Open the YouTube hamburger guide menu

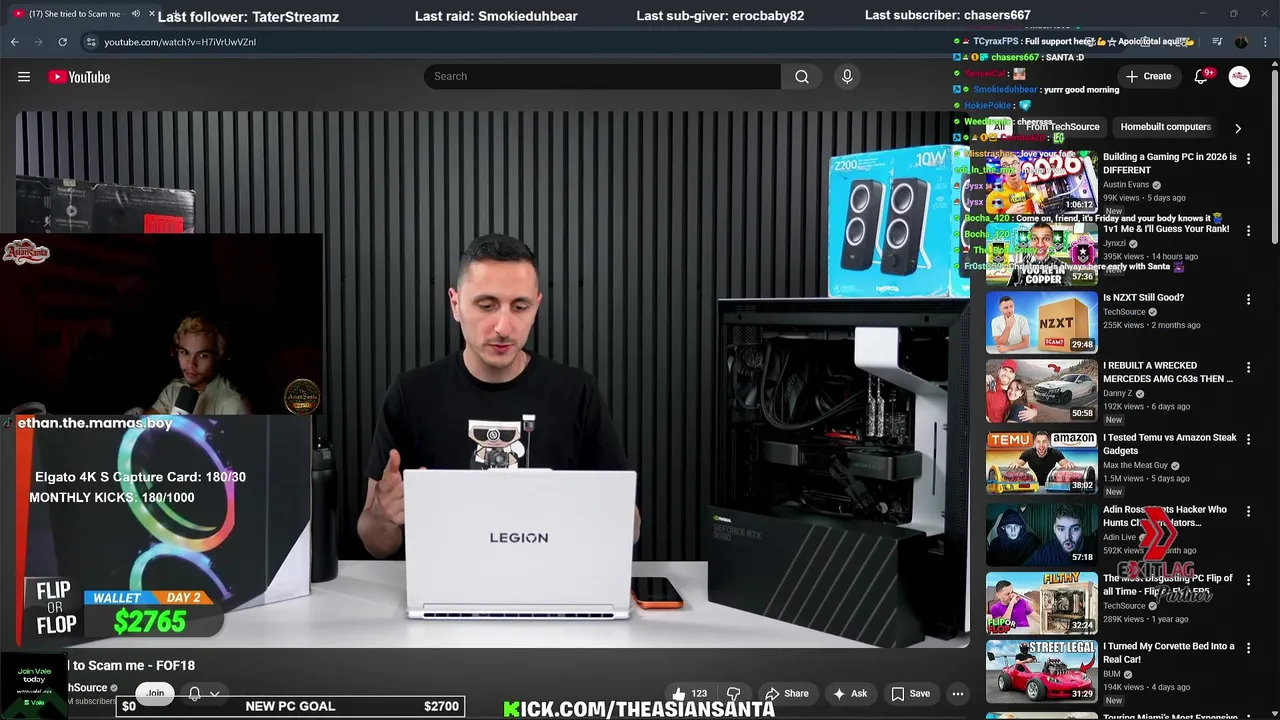pyautogui.click(x=24, y=77)
